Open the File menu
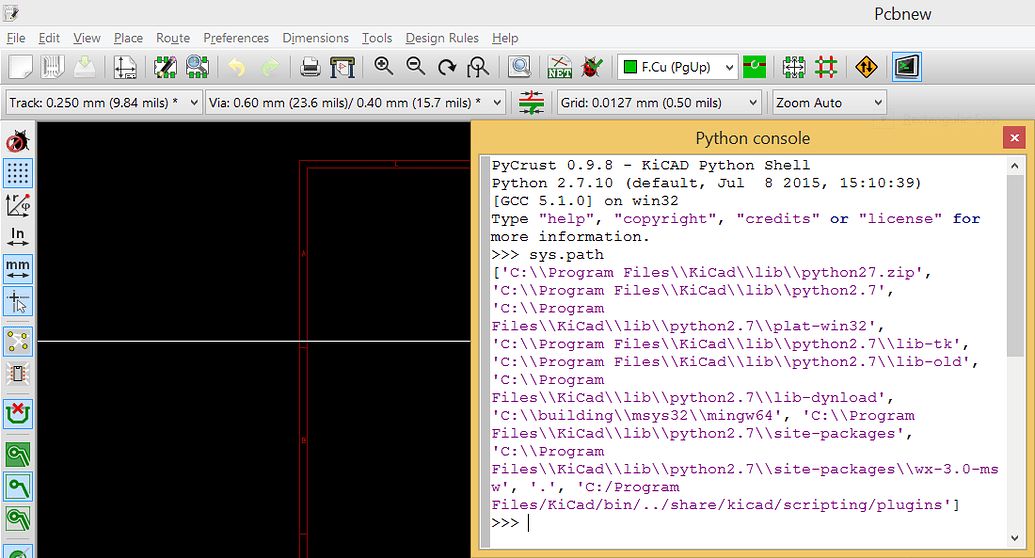Viewport: 1035px width, 558px height. [15, 38]
